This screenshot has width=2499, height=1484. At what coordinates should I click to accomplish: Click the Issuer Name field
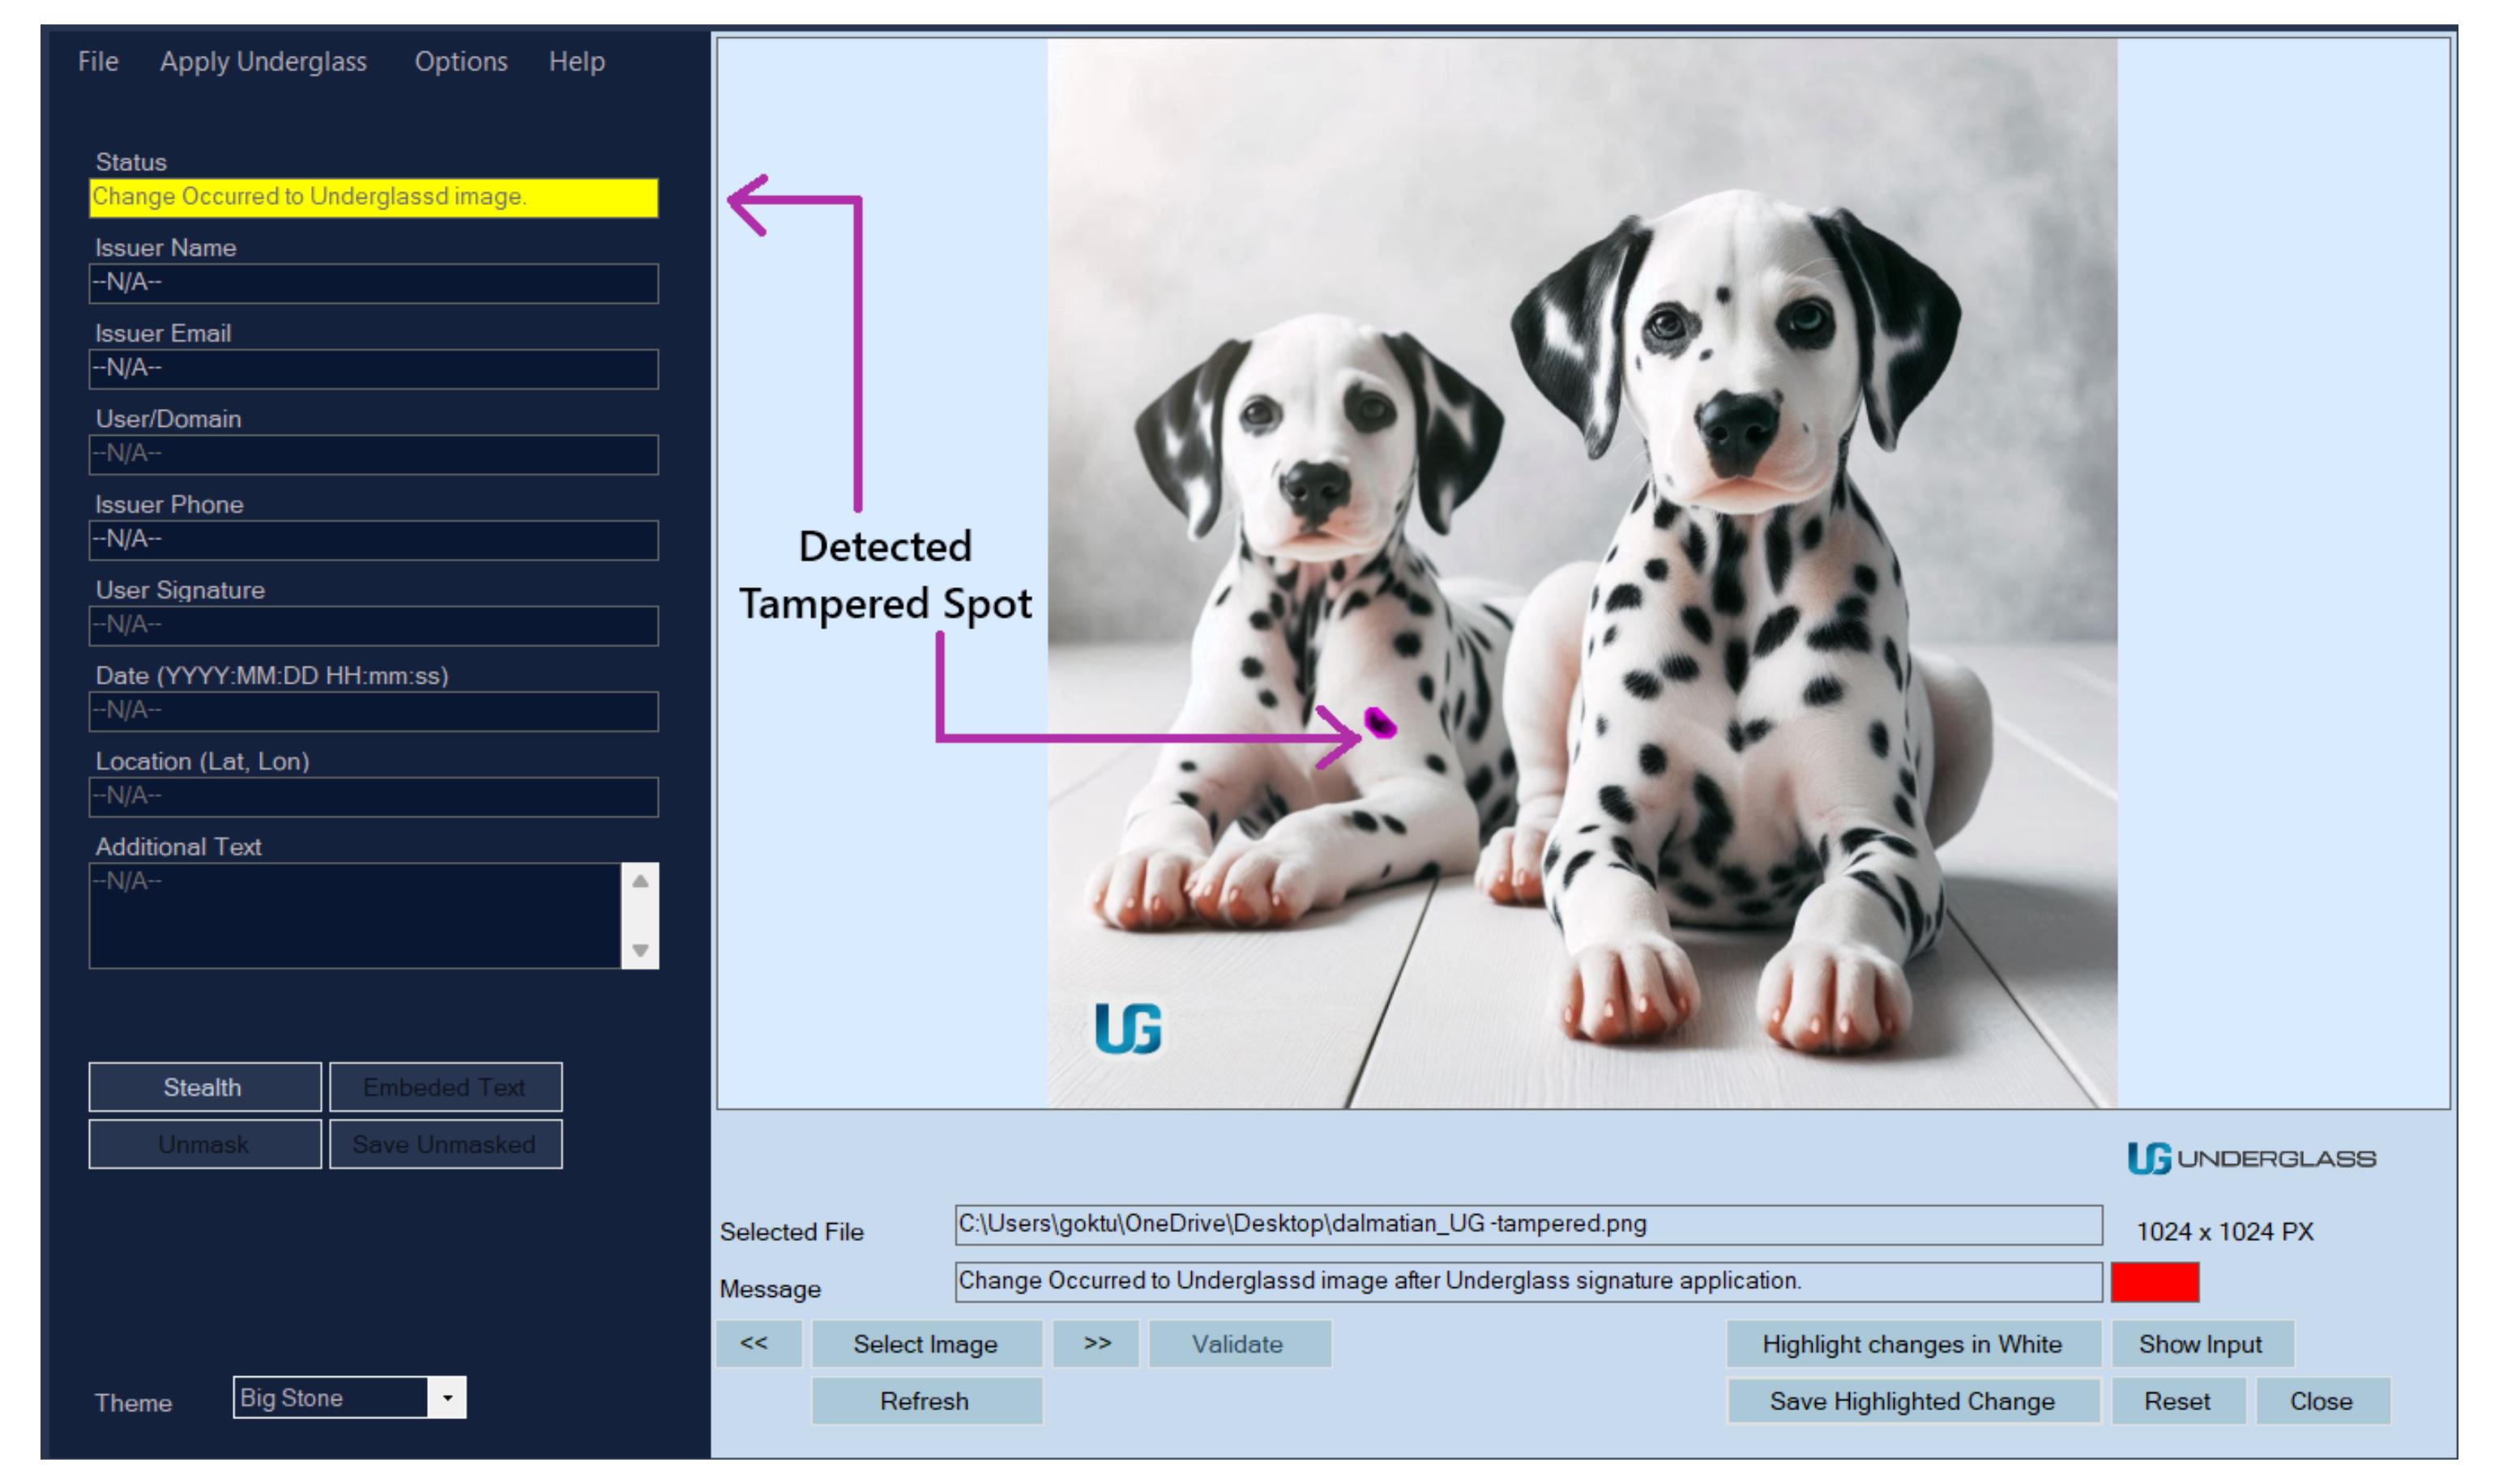pyautogui.click(x=373, y=284)
